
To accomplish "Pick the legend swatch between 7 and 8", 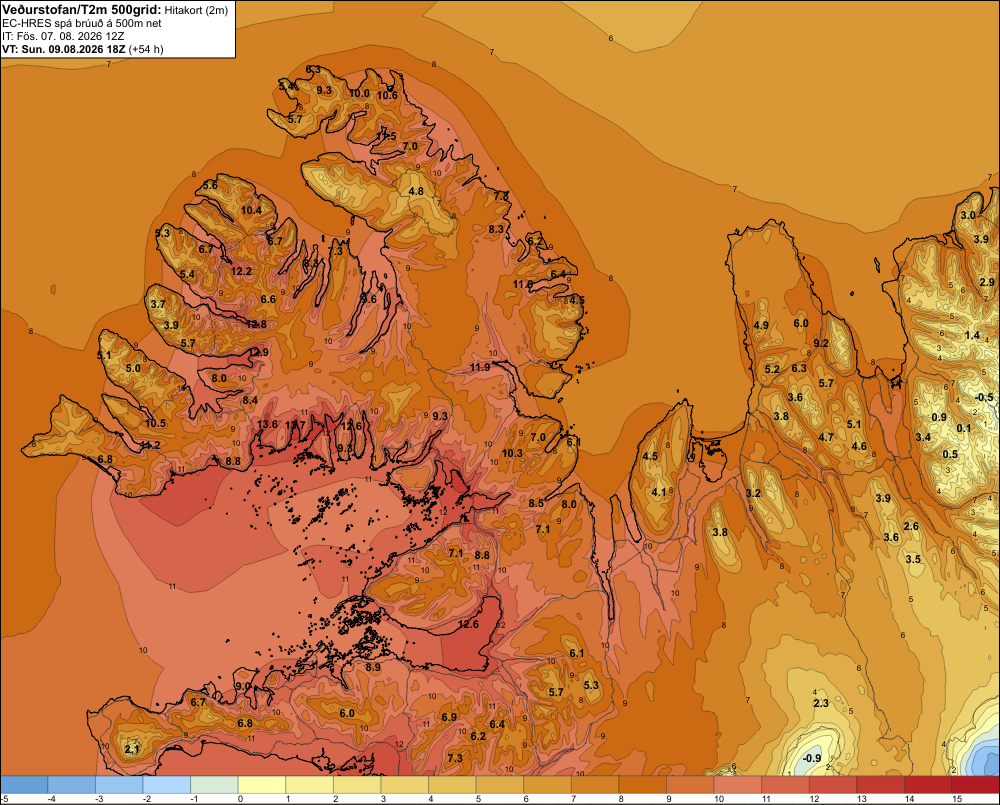I will pyautogui.click(x=595, y=785).
